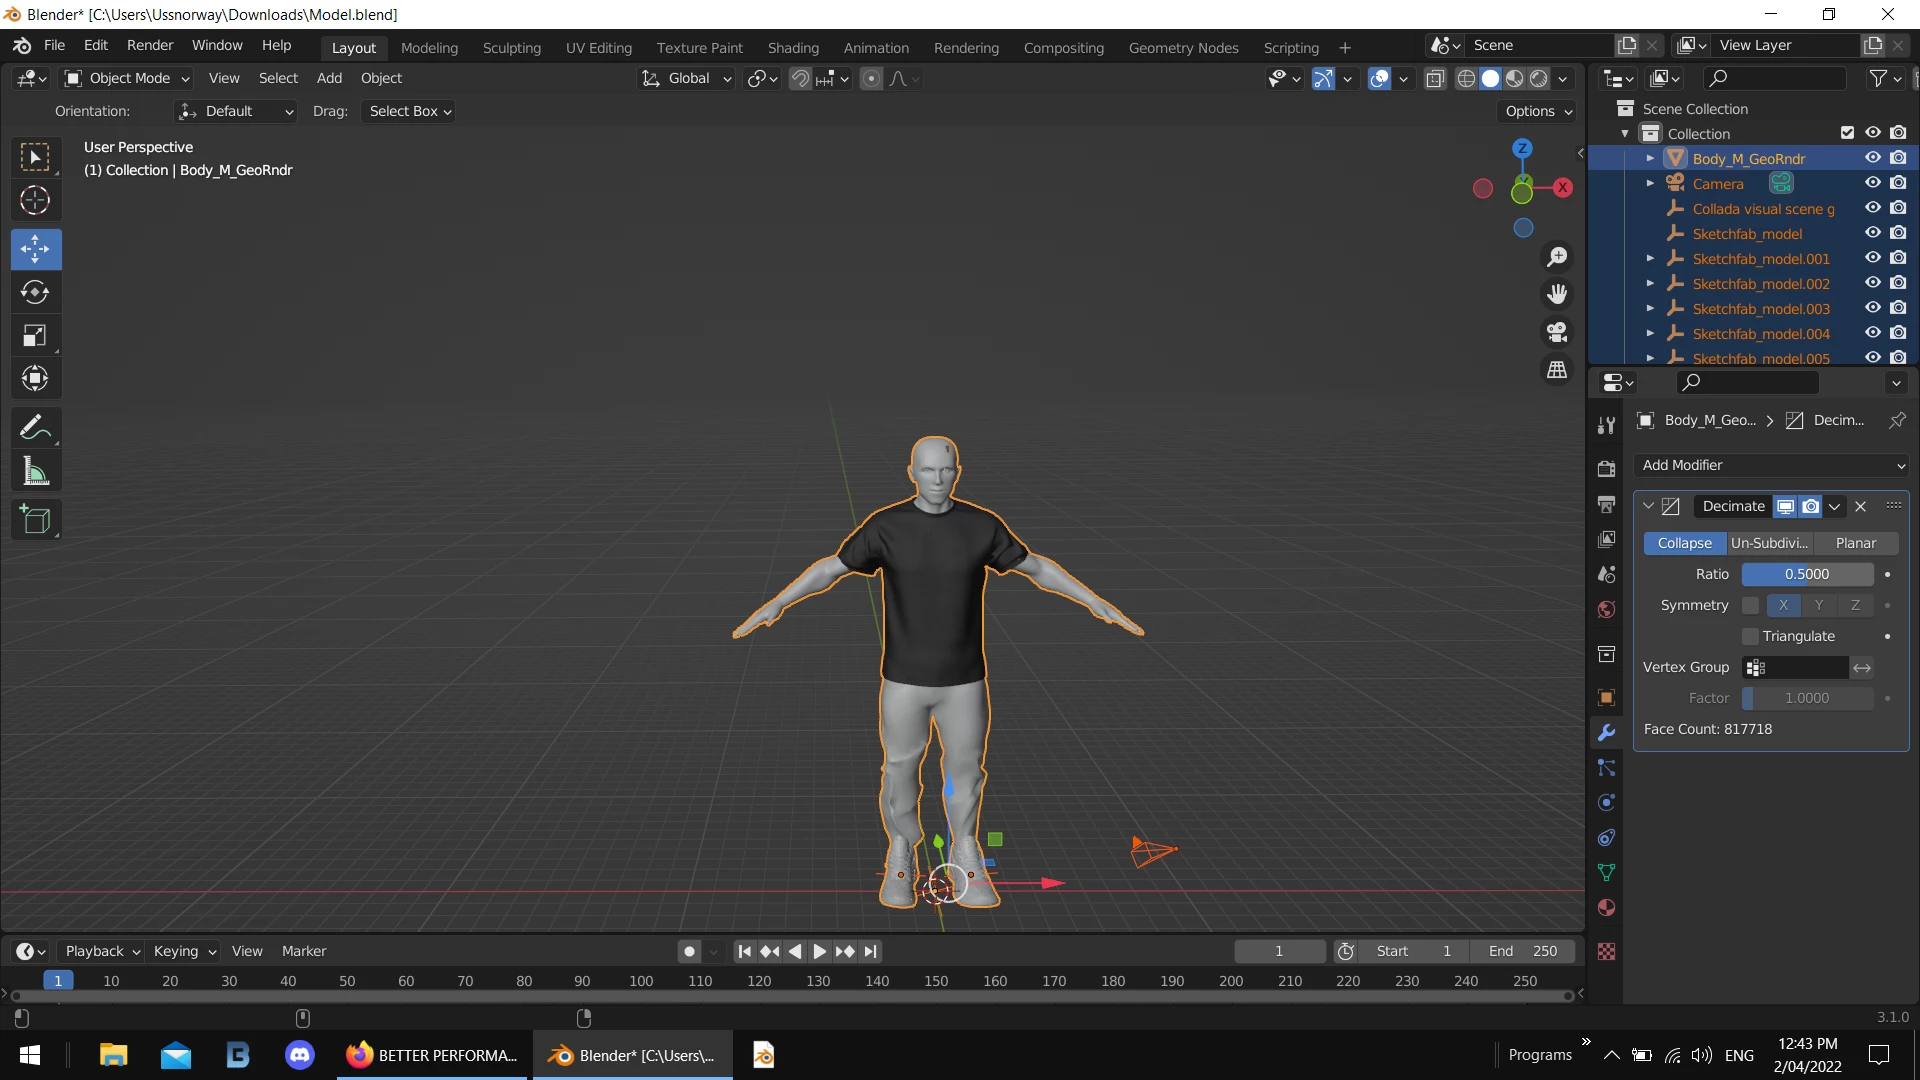Select the Rotate tool in toolbar
This screenshot has width=1920, height=1080.
click(x=35, y=292)
